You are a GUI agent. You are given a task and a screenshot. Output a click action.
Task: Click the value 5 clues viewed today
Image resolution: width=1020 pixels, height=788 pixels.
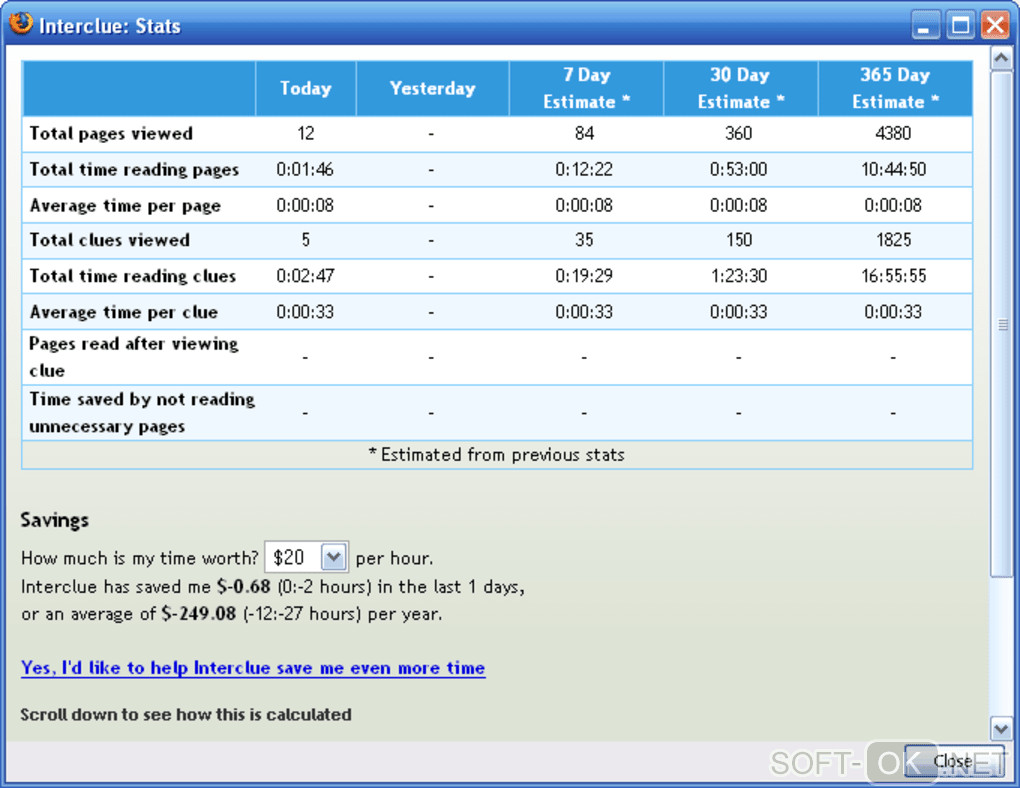(x=305, y=240)
